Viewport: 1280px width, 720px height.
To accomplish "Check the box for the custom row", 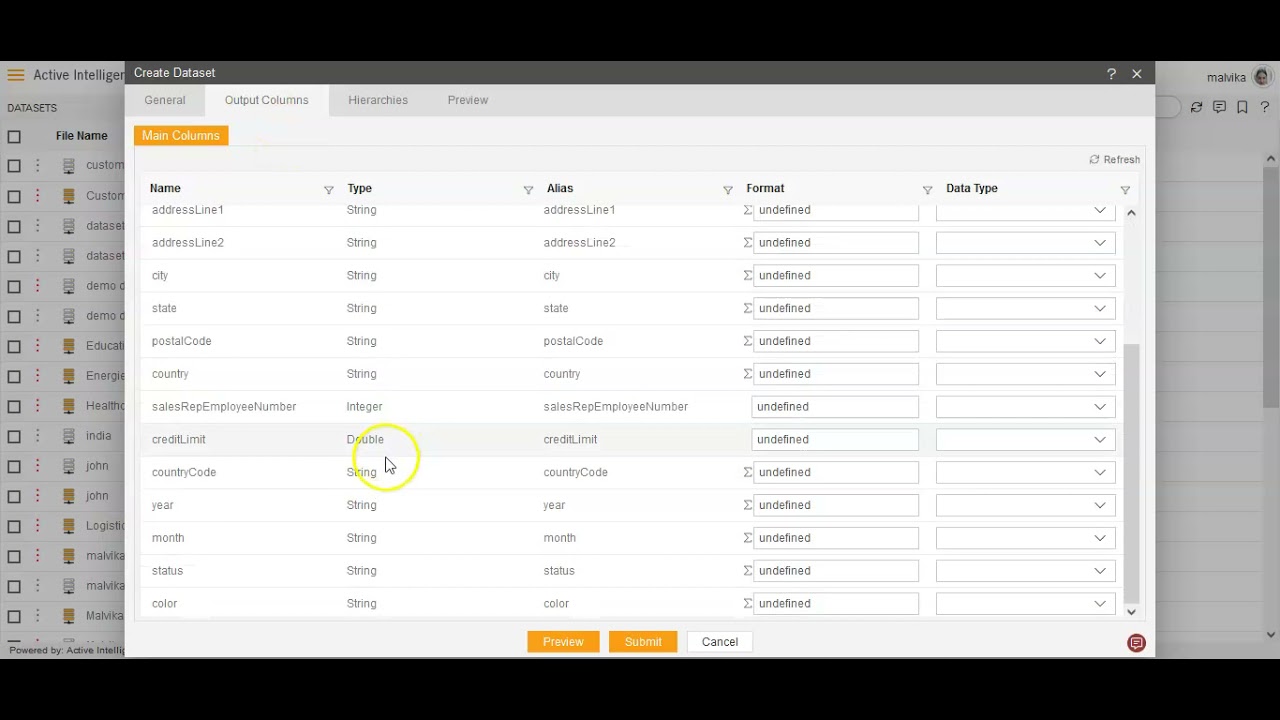I will click(14, 166).
